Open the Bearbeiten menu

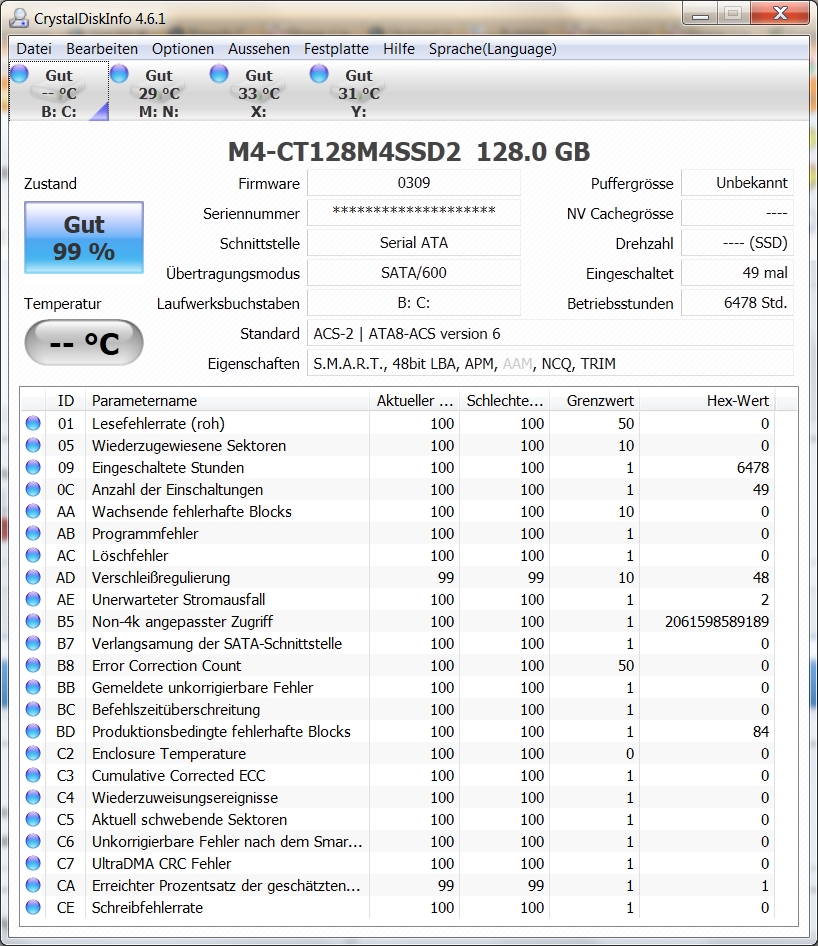click(102, 49)
